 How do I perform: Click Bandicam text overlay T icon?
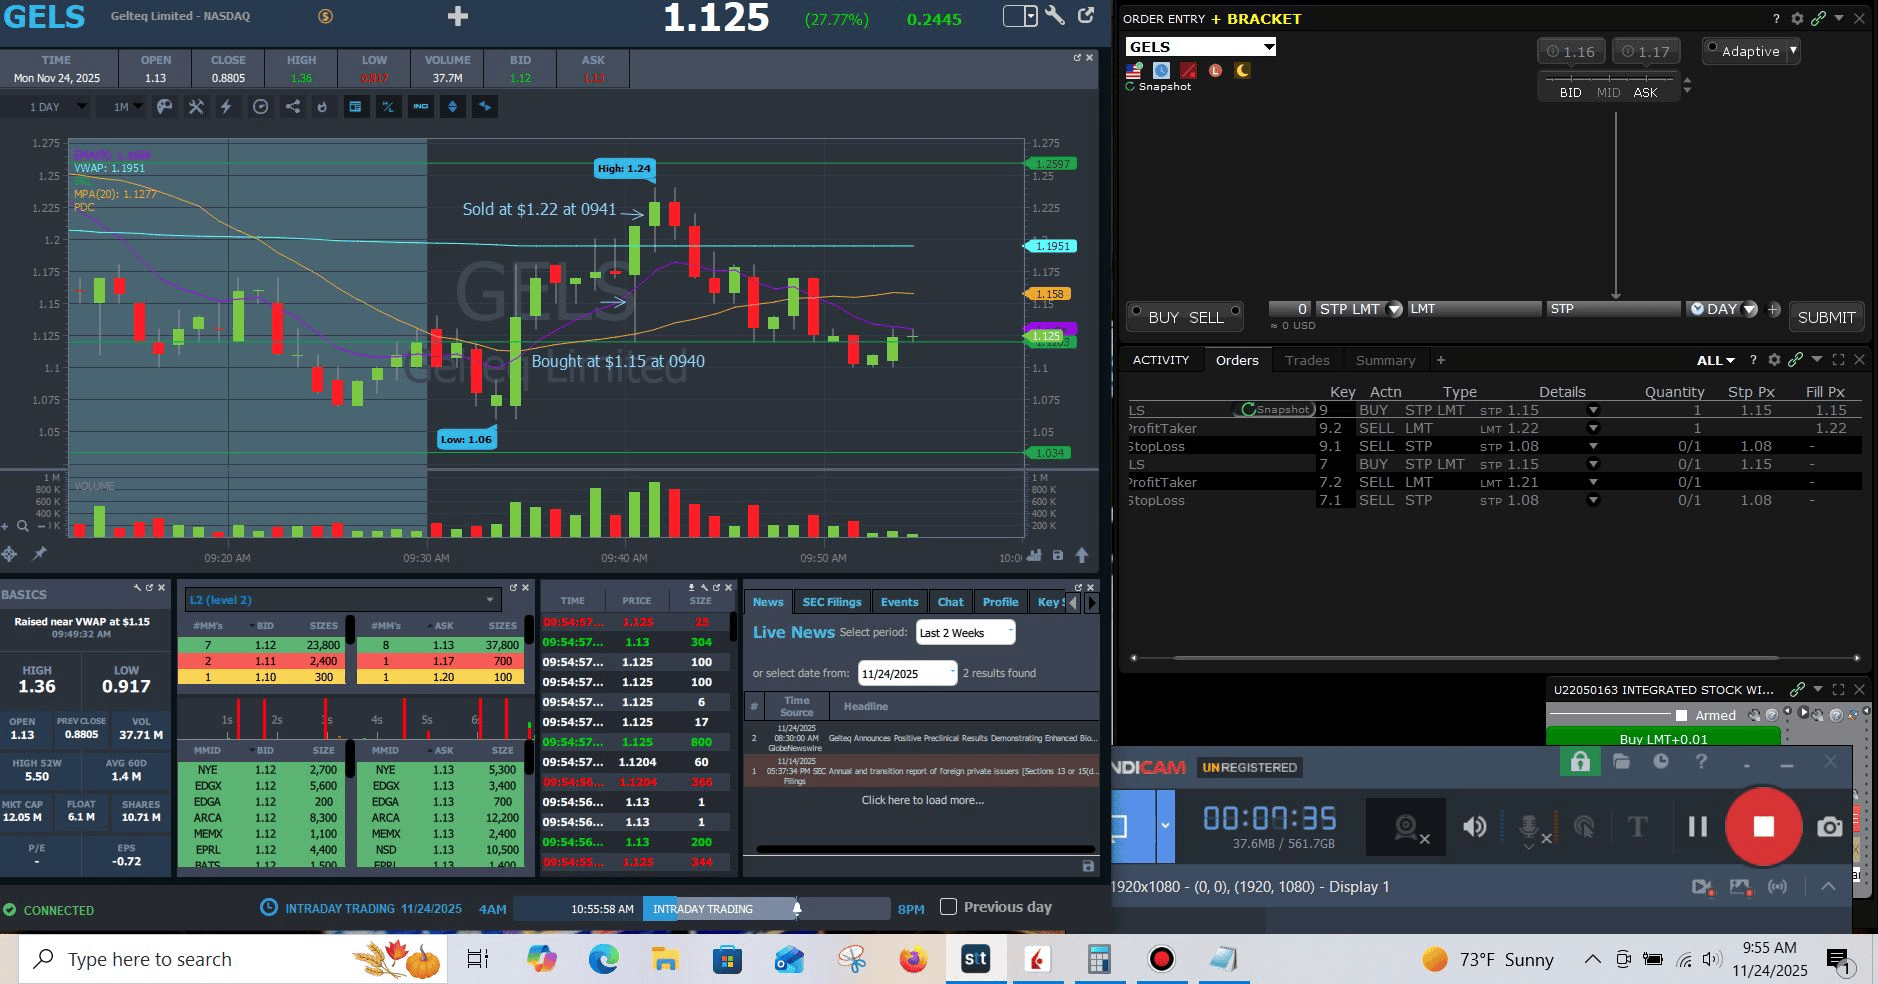pos(1637,827)
